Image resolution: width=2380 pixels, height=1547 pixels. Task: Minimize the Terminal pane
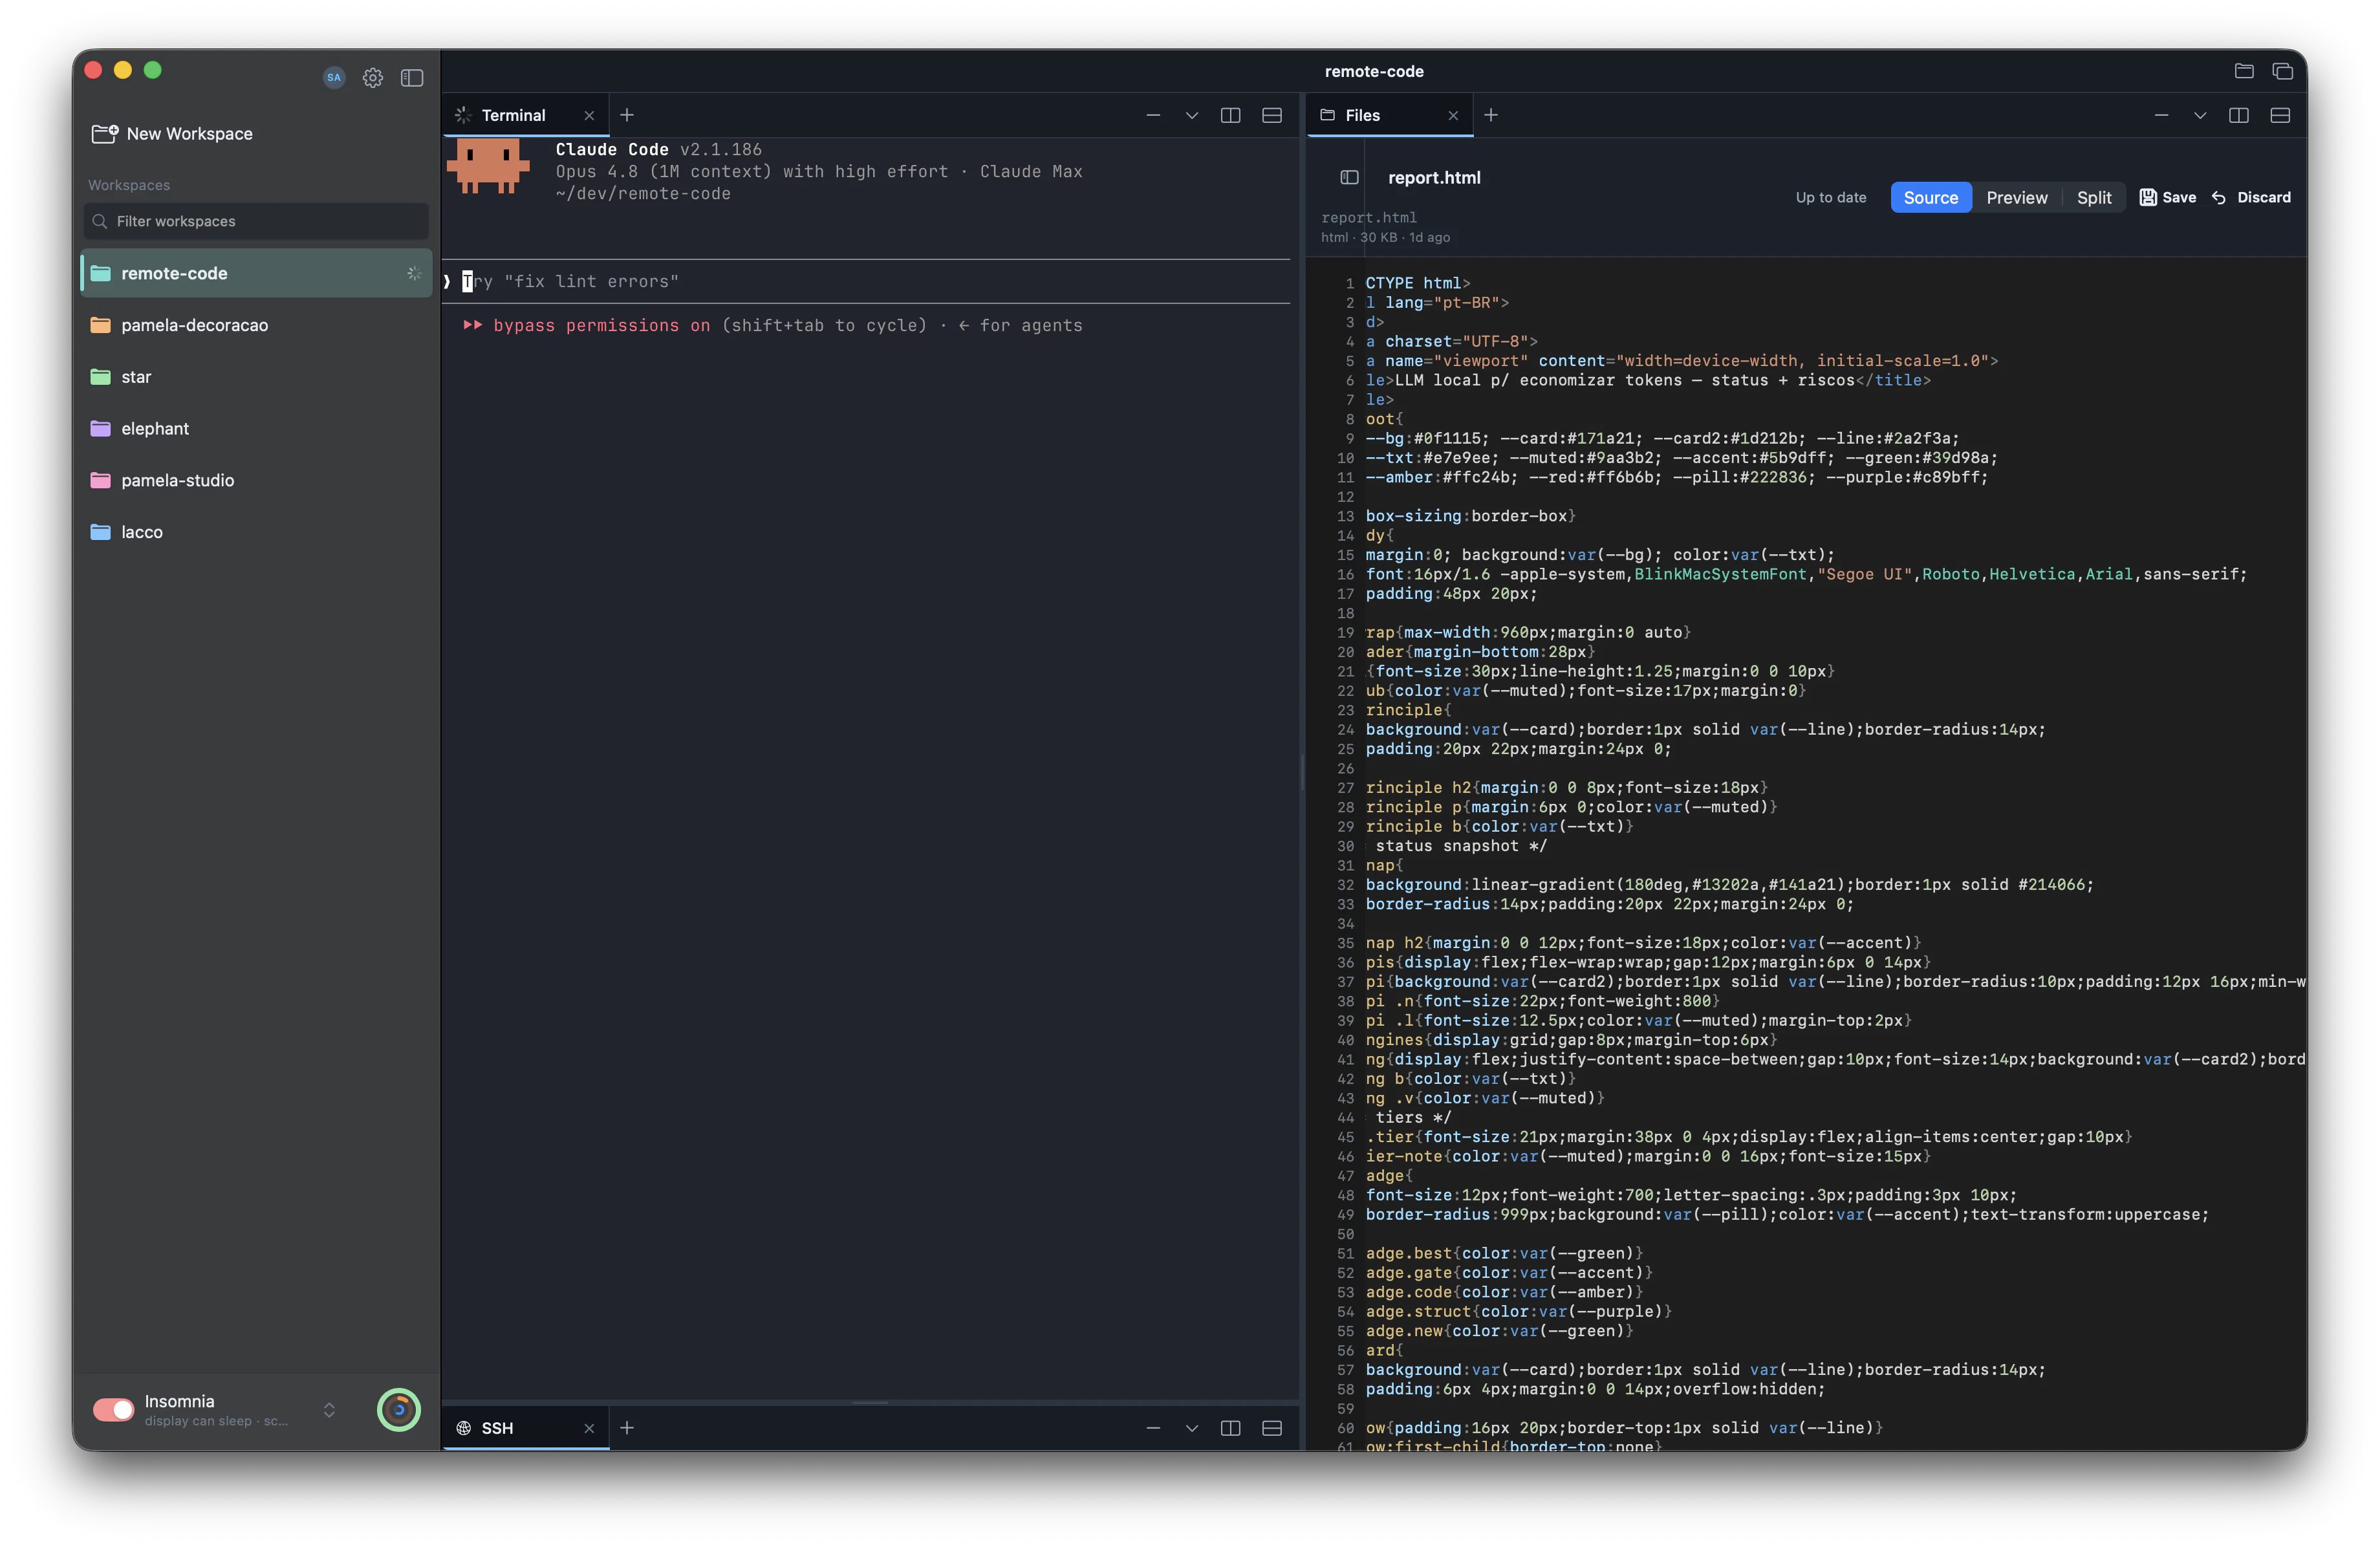coord(1153,115)
